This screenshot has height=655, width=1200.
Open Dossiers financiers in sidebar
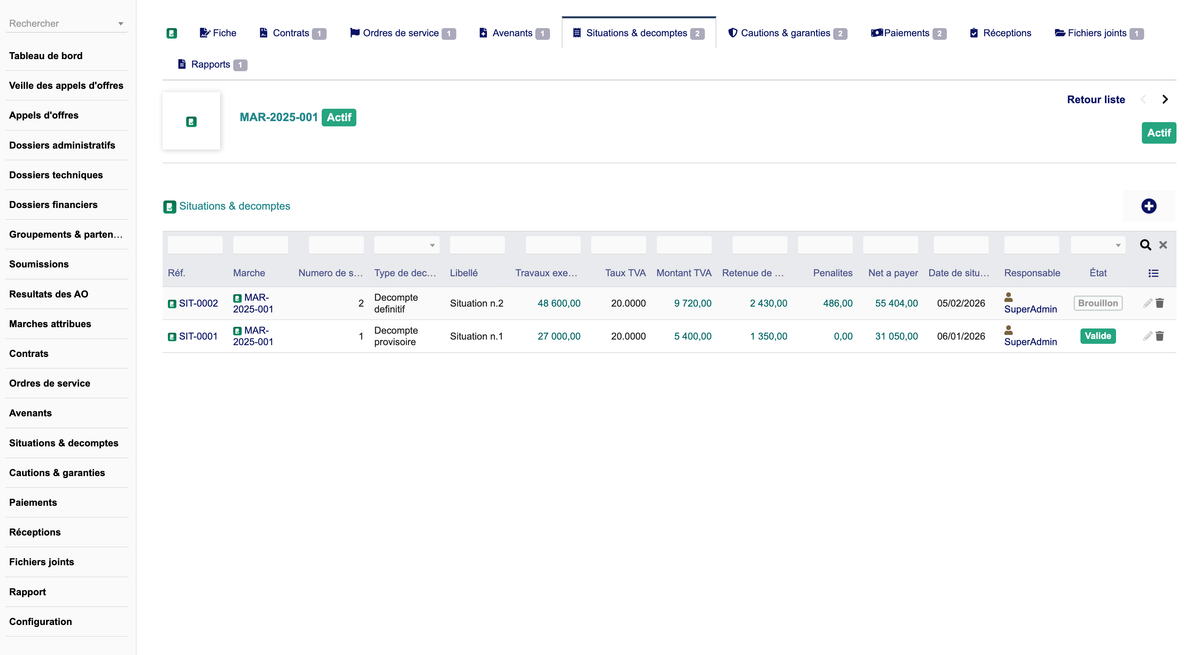[53, 204]
